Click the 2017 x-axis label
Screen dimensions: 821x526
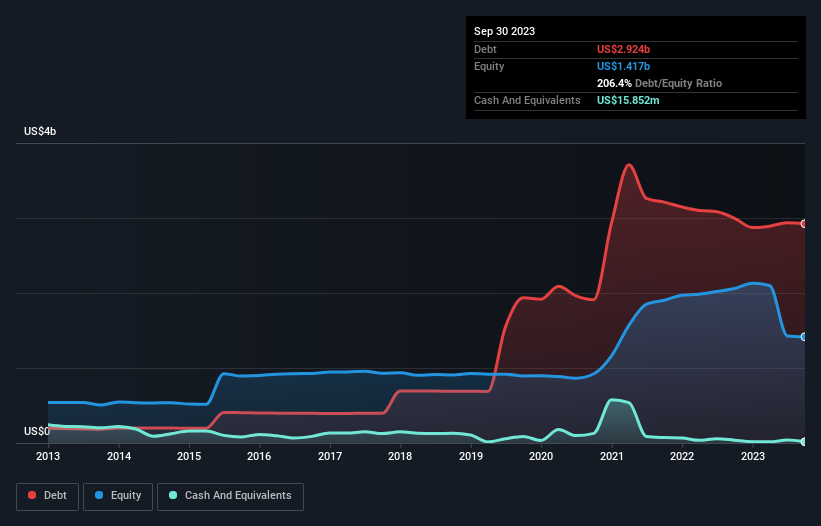(330, 456)
